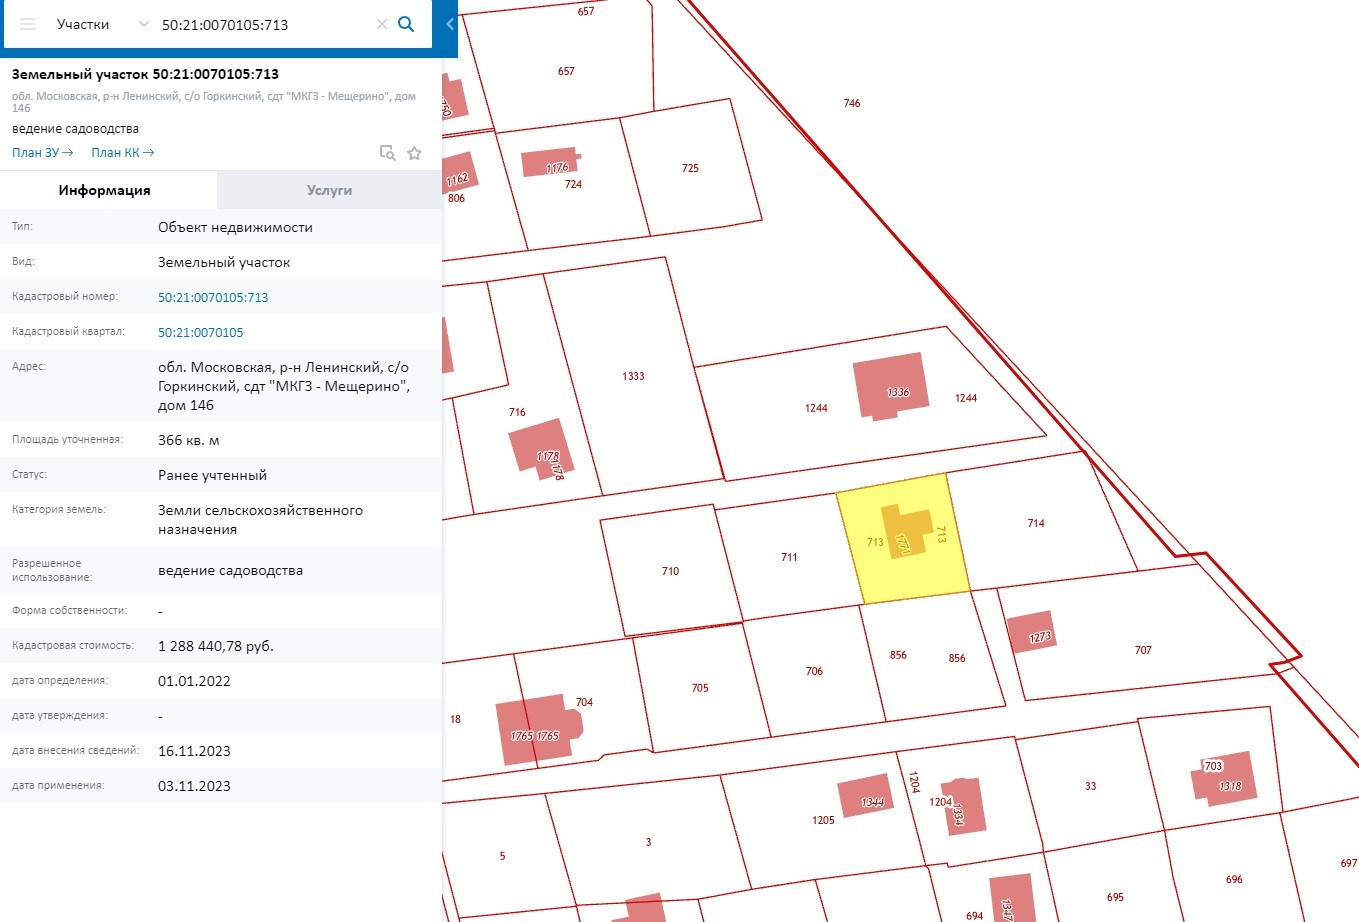This screenshot has height=922, width=1359.
Task: Select parcel 5 on the map
Action: 502,856
